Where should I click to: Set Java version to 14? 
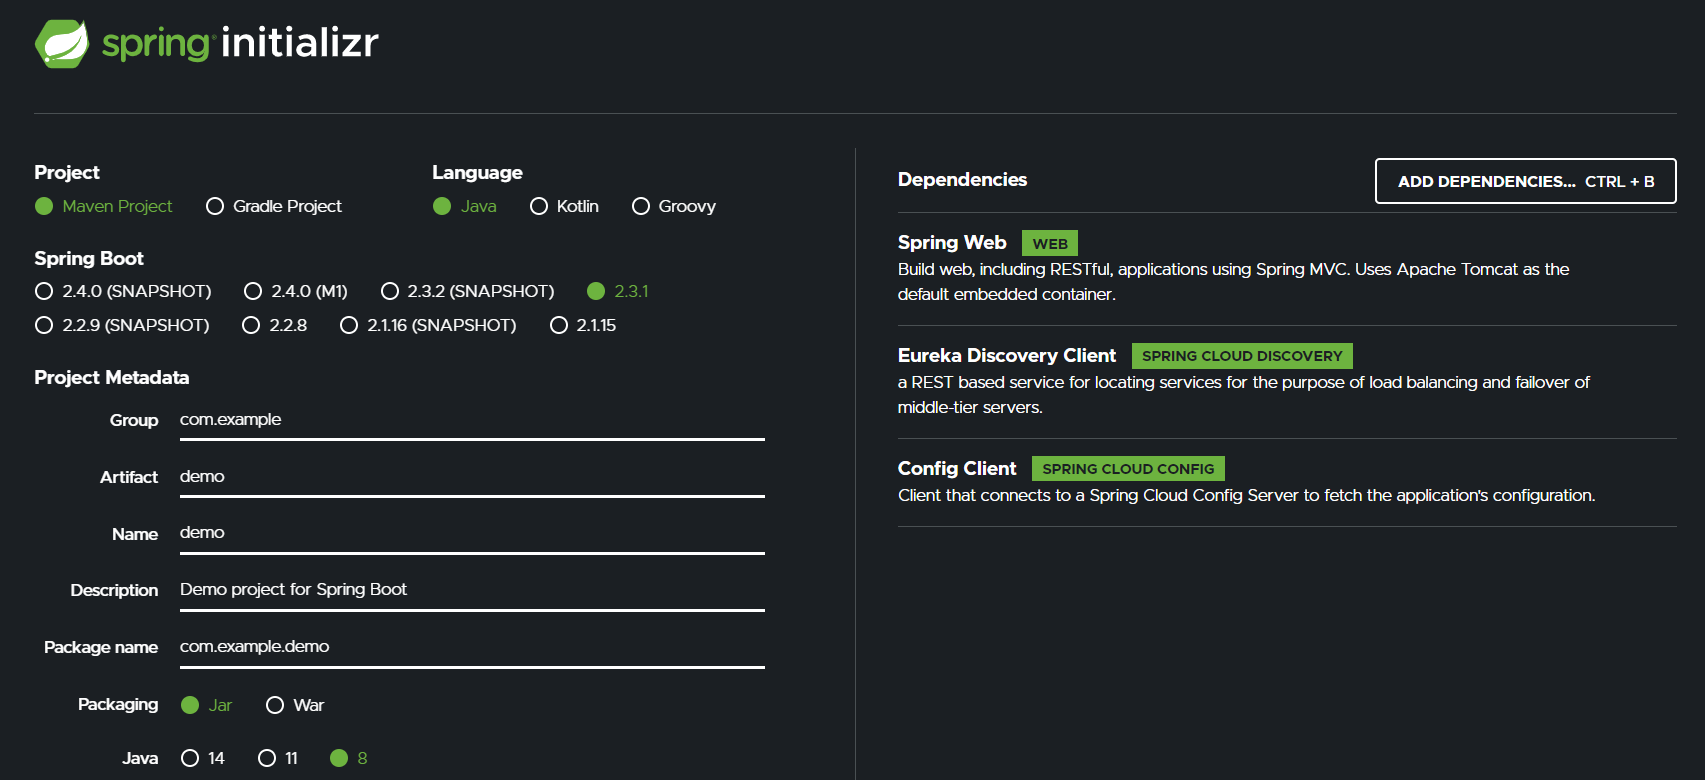click(x=190, y=758)
